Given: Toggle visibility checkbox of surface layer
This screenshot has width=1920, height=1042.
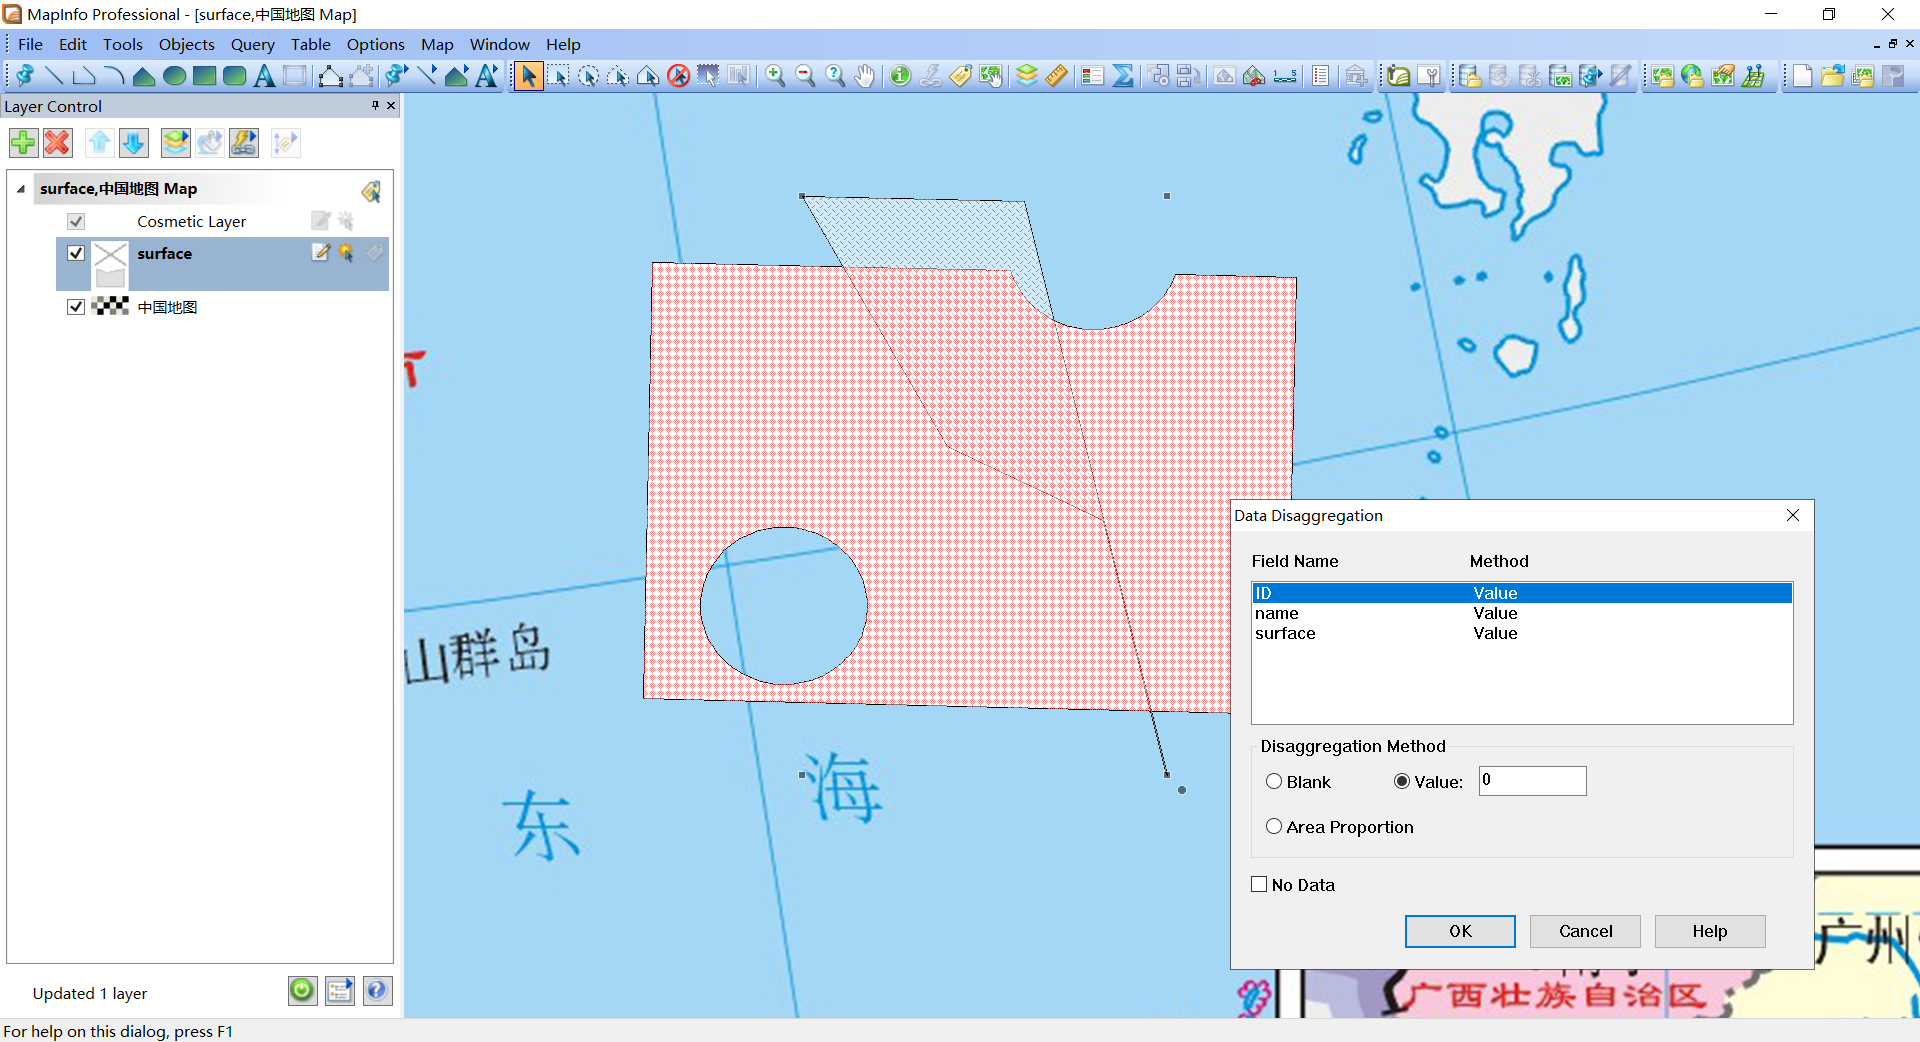Looking at the screenshot, I should 76,253.
